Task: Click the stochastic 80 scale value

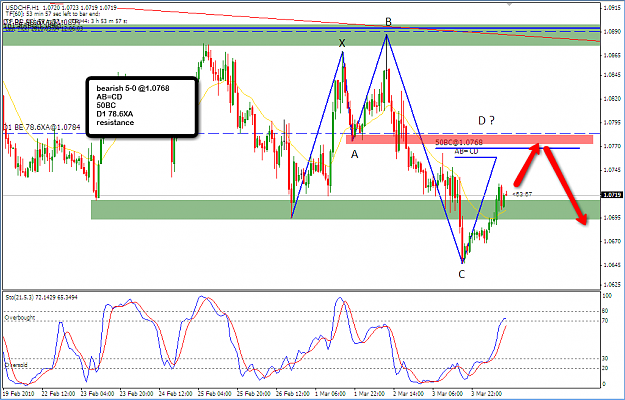Action: pyautogui.click(x=607, y=311)
